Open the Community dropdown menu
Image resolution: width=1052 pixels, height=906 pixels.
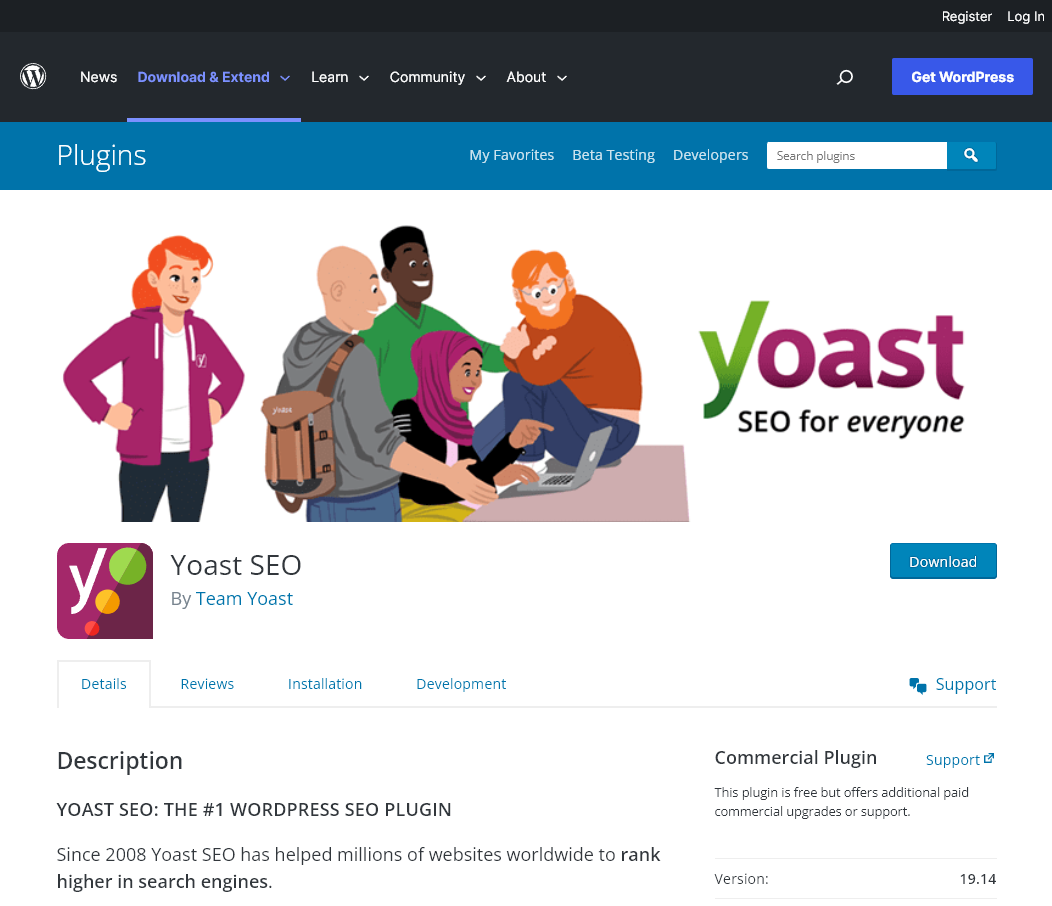(481, 77)
